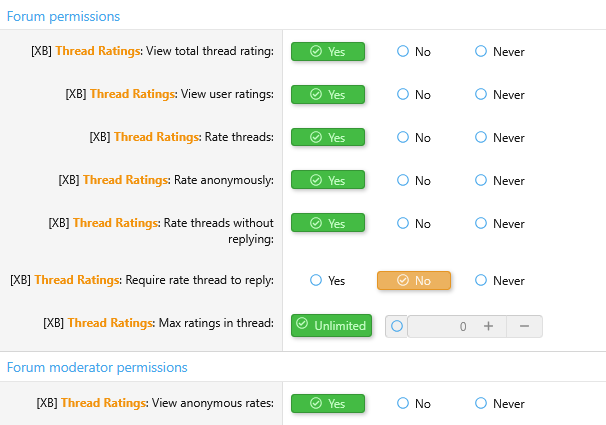Click the Forum permissions heading
This screenshot has width=606, height=425.
click(x=63, y=17)
